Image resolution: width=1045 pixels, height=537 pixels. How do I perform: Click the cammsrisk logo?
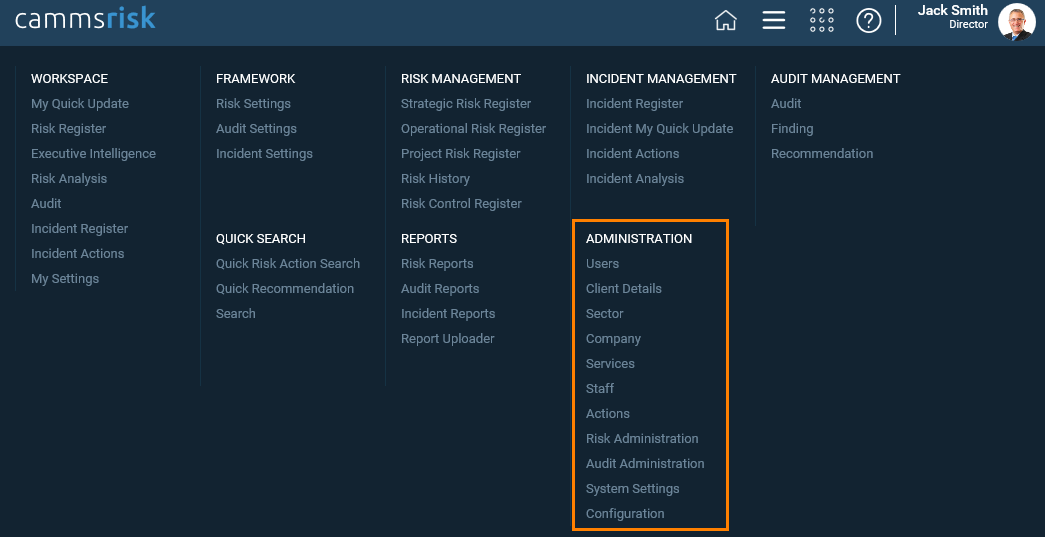click(85, 19)
